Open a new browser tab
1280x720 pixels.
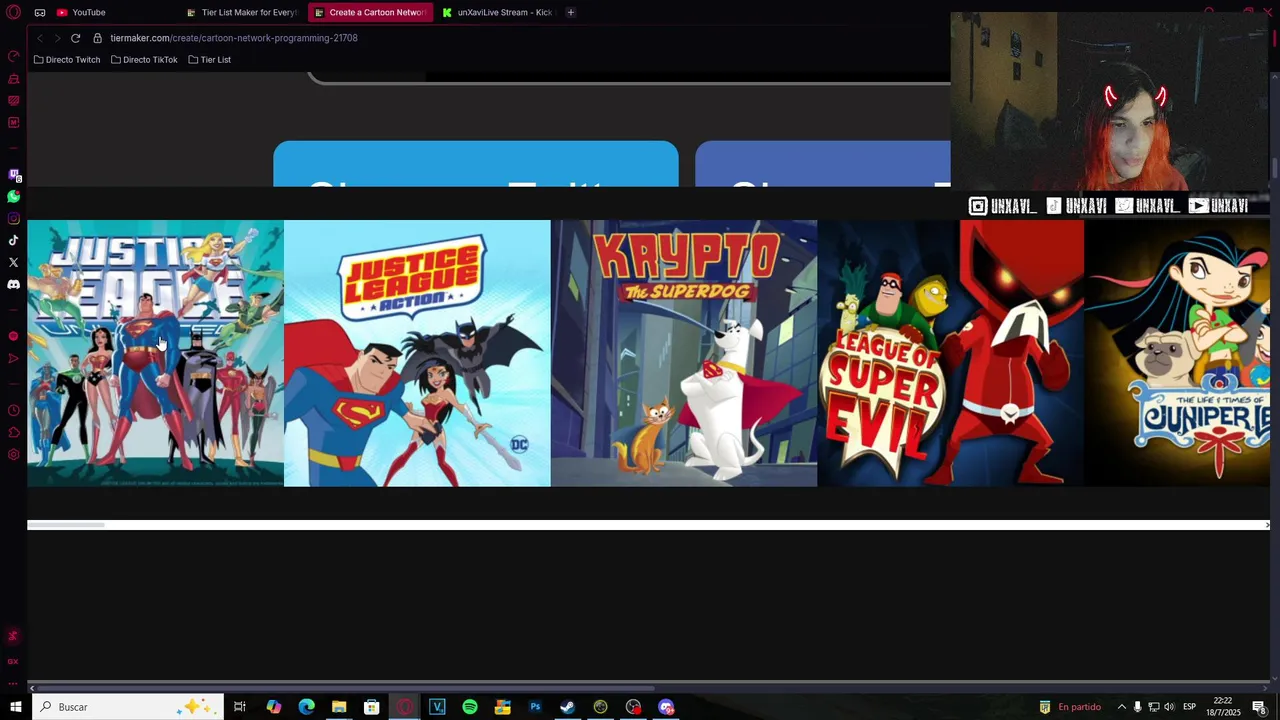tap(570, 12)
